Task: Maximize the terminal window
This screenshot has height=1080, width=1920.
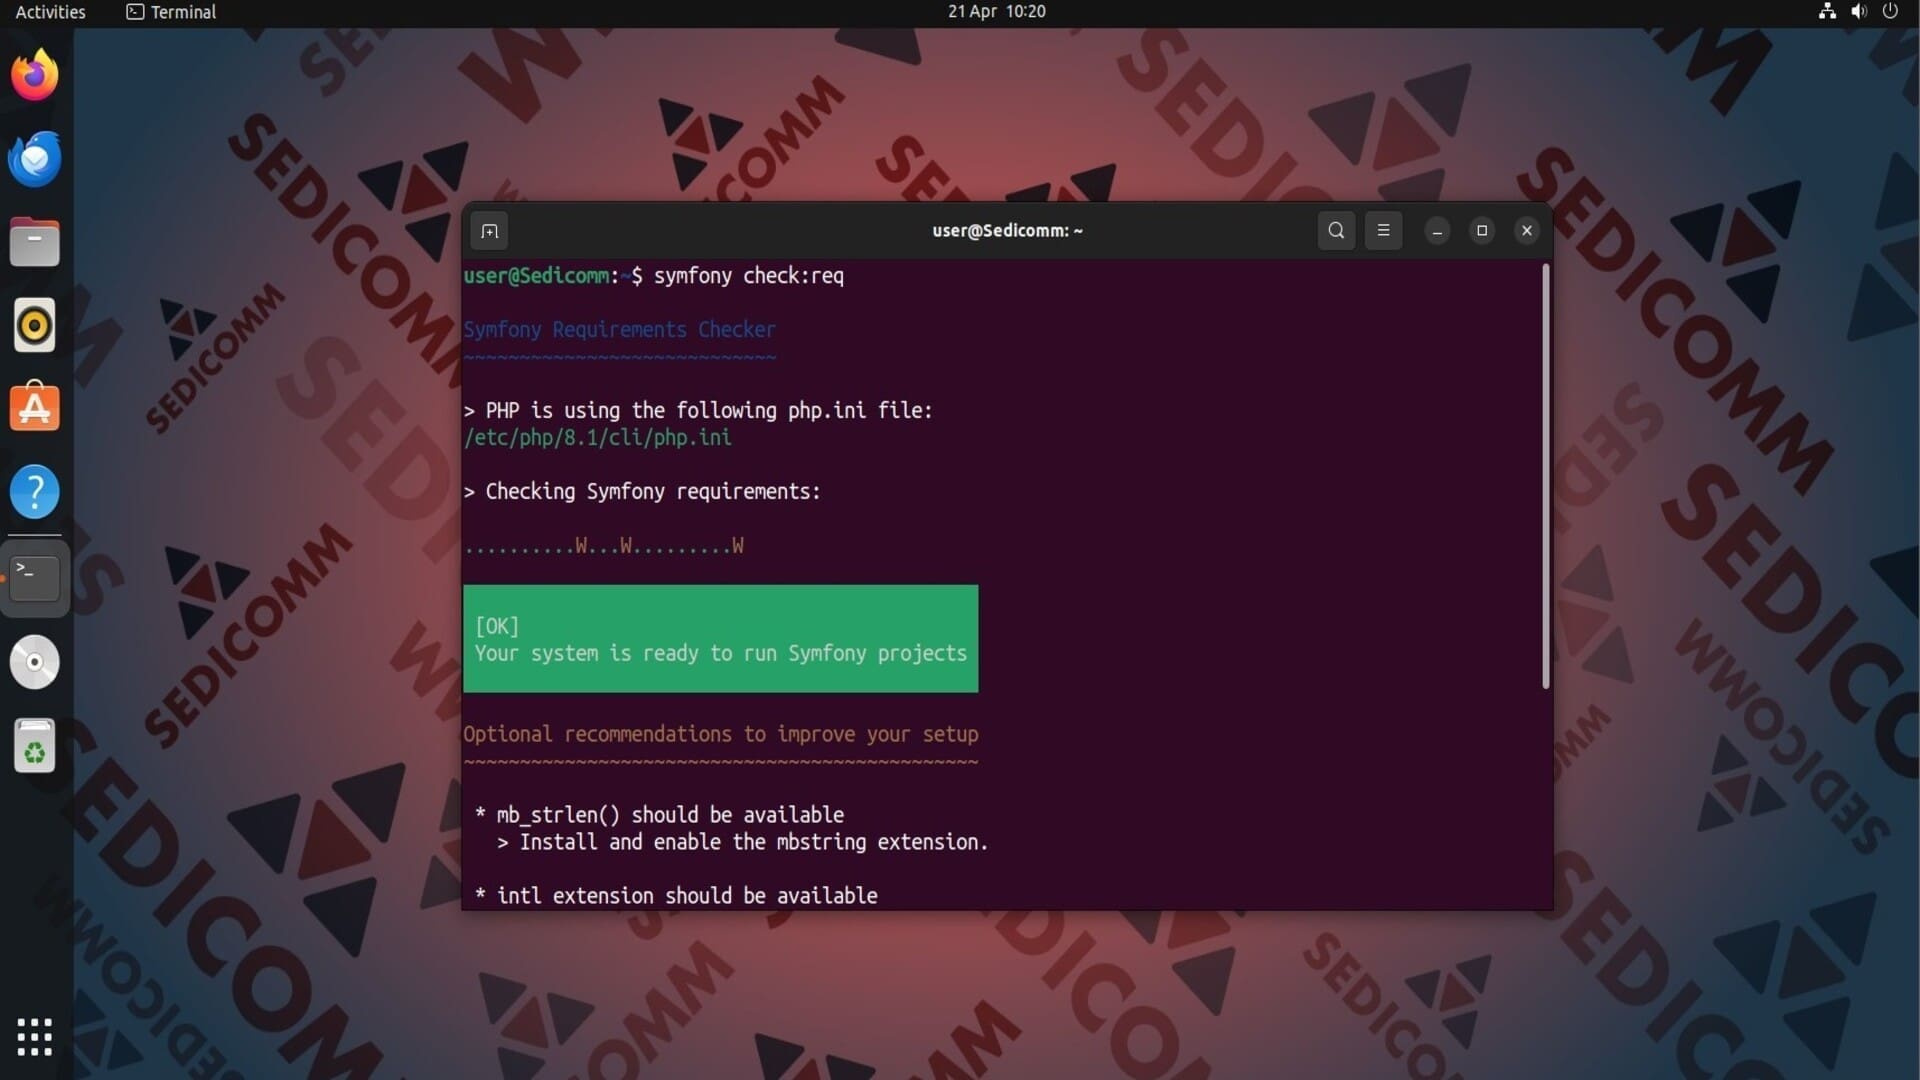Action: [x=1482, y=231]
